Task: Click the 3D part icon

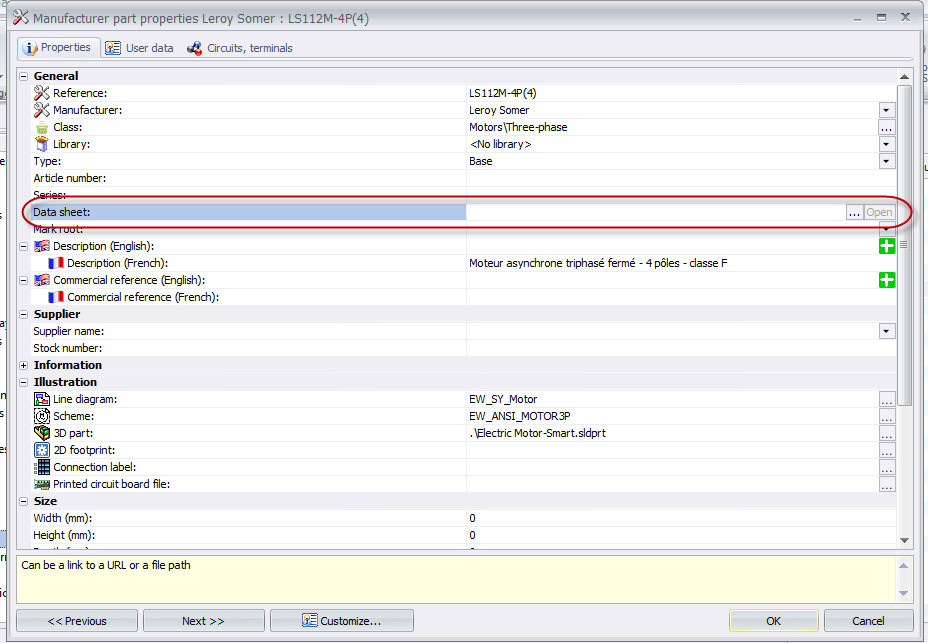Action: click(42, 433)
